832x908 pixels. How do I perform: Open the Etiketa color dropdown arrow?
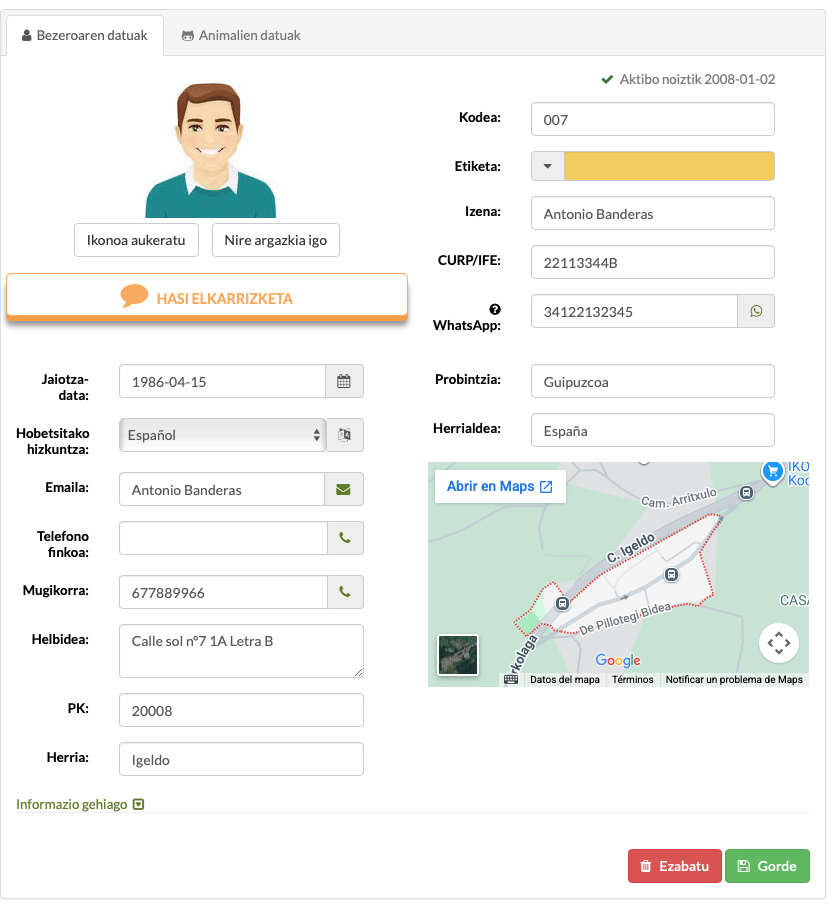point(548,166)
